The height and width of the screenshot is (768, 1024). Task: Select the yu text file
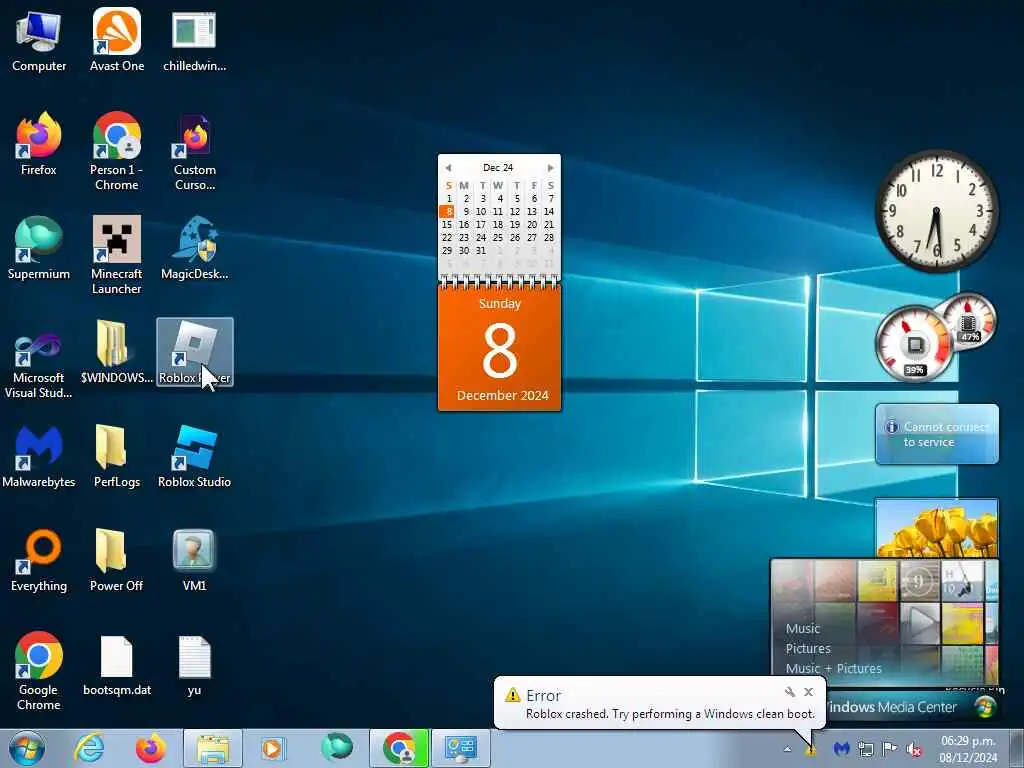(195, 665)
